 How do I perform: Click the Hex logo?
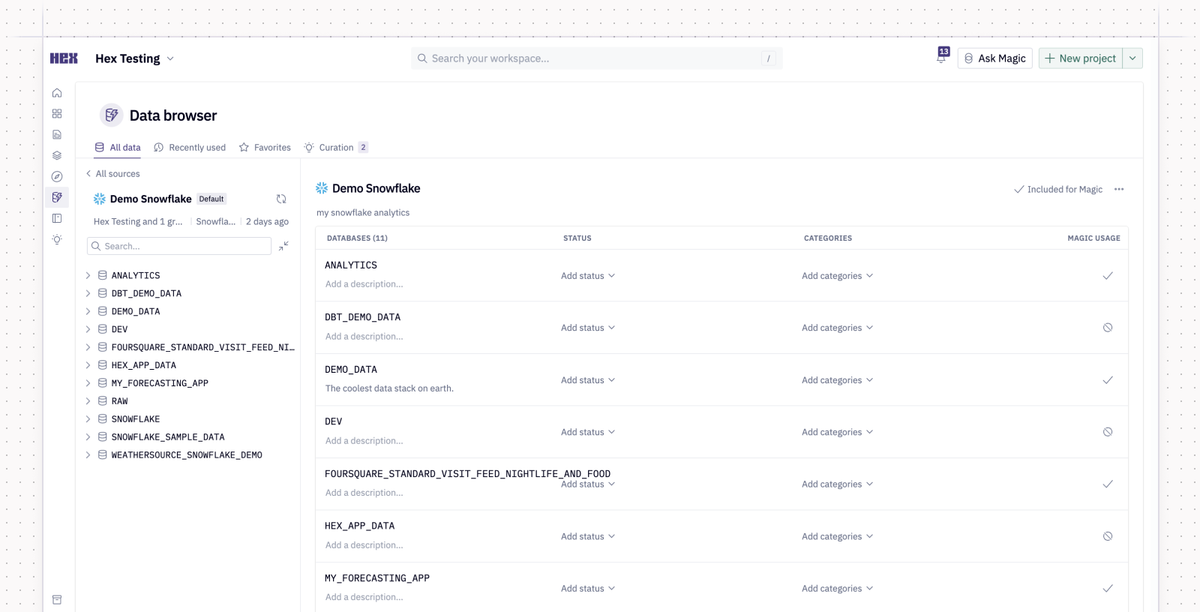point(64,58)
